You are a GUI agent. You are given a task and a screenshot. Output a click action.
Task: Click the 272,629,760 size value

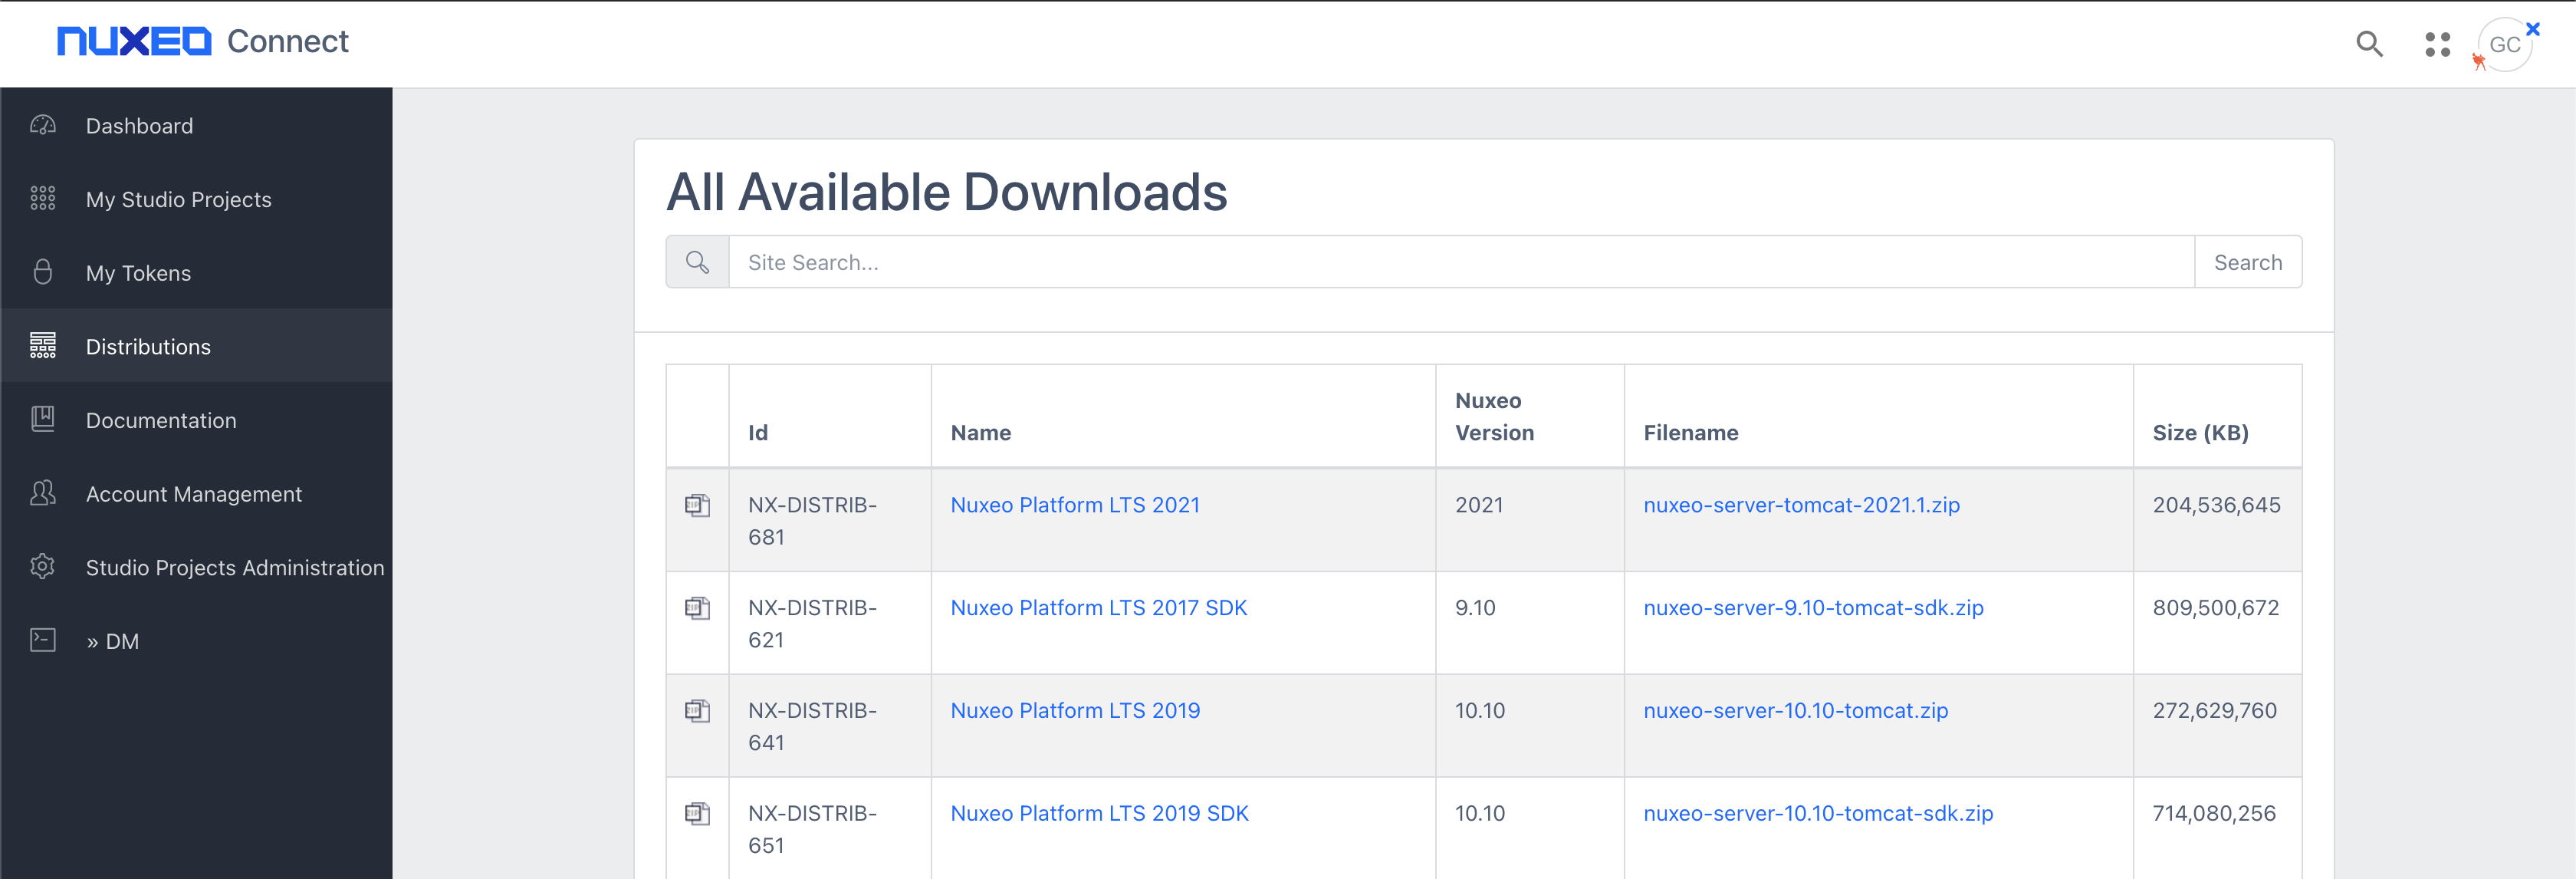pos(2214,711)
